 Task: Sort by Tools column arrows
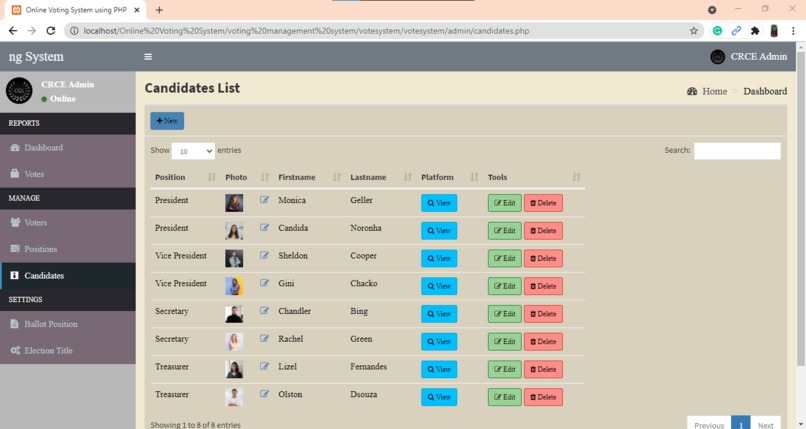point(576,177)
